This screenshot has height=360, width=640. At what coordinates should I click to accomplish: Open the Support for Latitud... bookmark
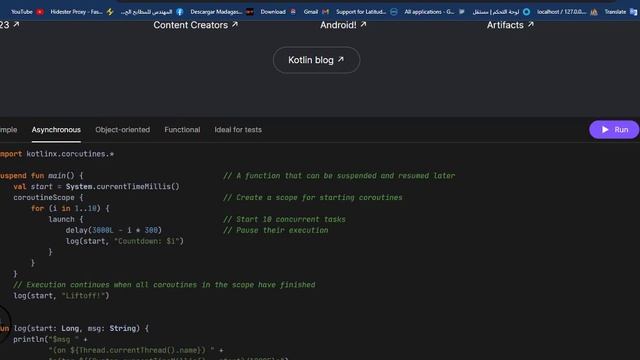coord(367,12)
